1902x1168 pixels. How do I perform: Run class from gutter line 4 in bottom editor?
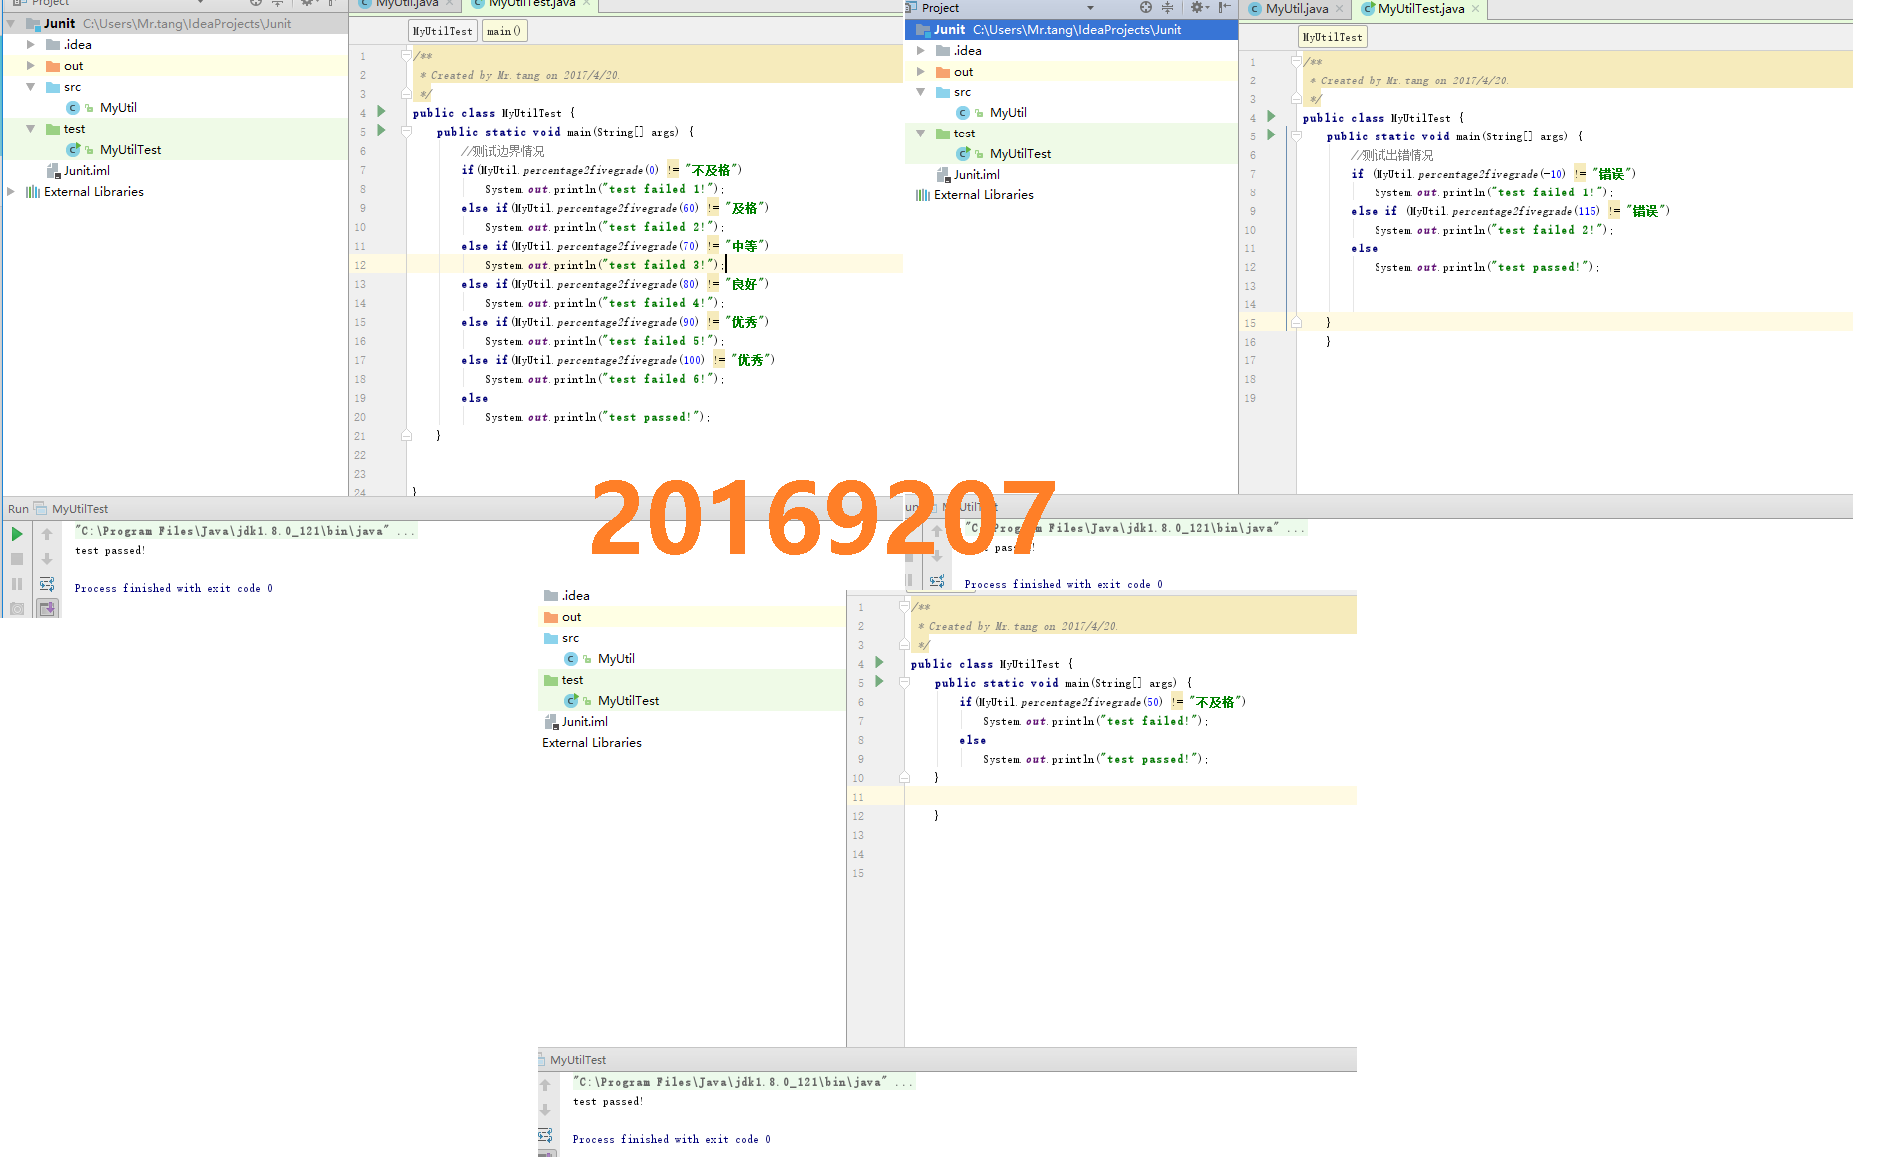pos(879,662)
